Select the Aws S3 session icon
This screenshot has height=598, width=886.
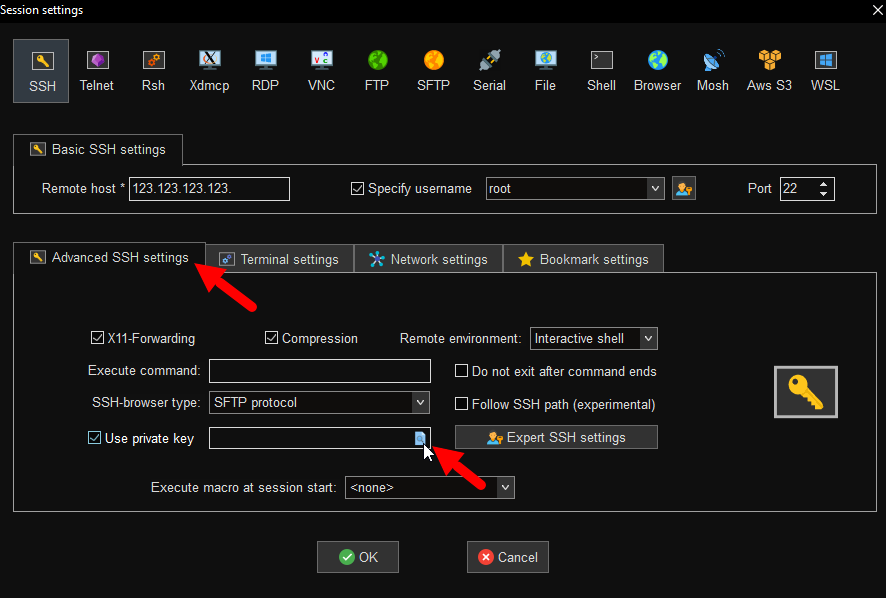coord(769,70)
